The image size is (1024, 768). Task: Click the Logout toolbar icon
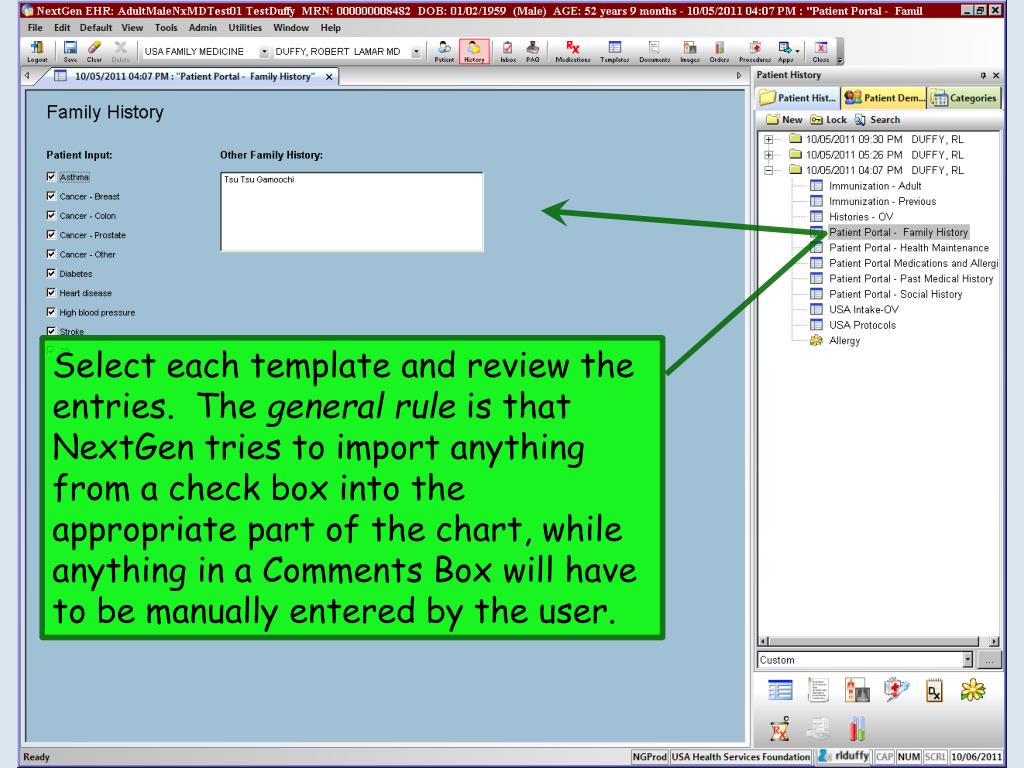(37, 51)
